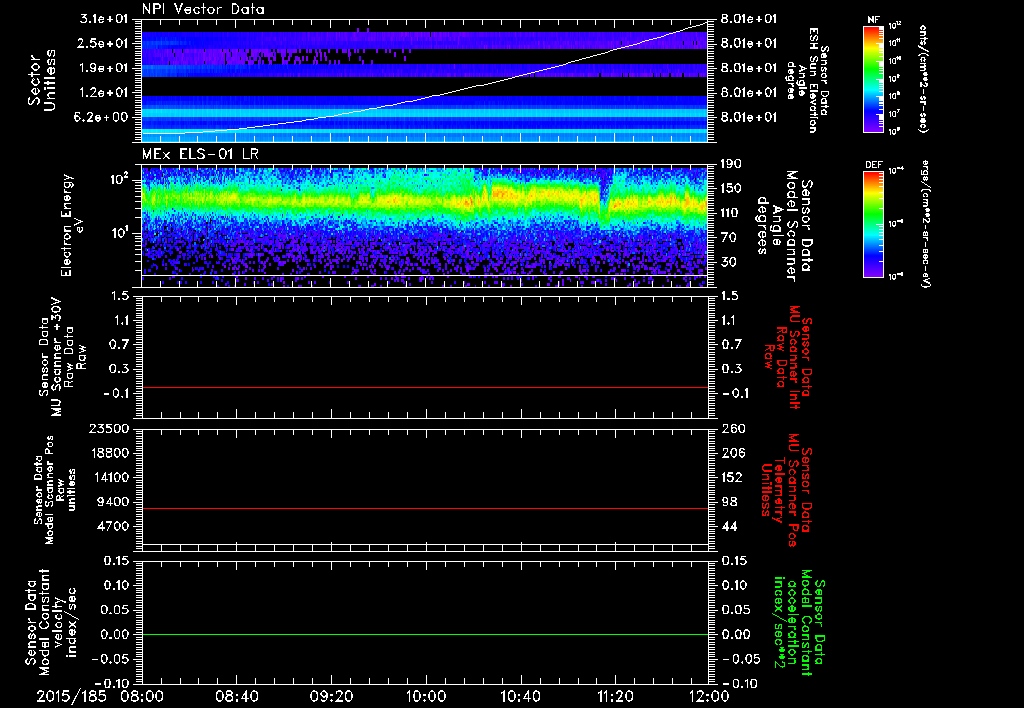Click the 10:40 time tick label
1024x708 pixels.
(521, 695)
